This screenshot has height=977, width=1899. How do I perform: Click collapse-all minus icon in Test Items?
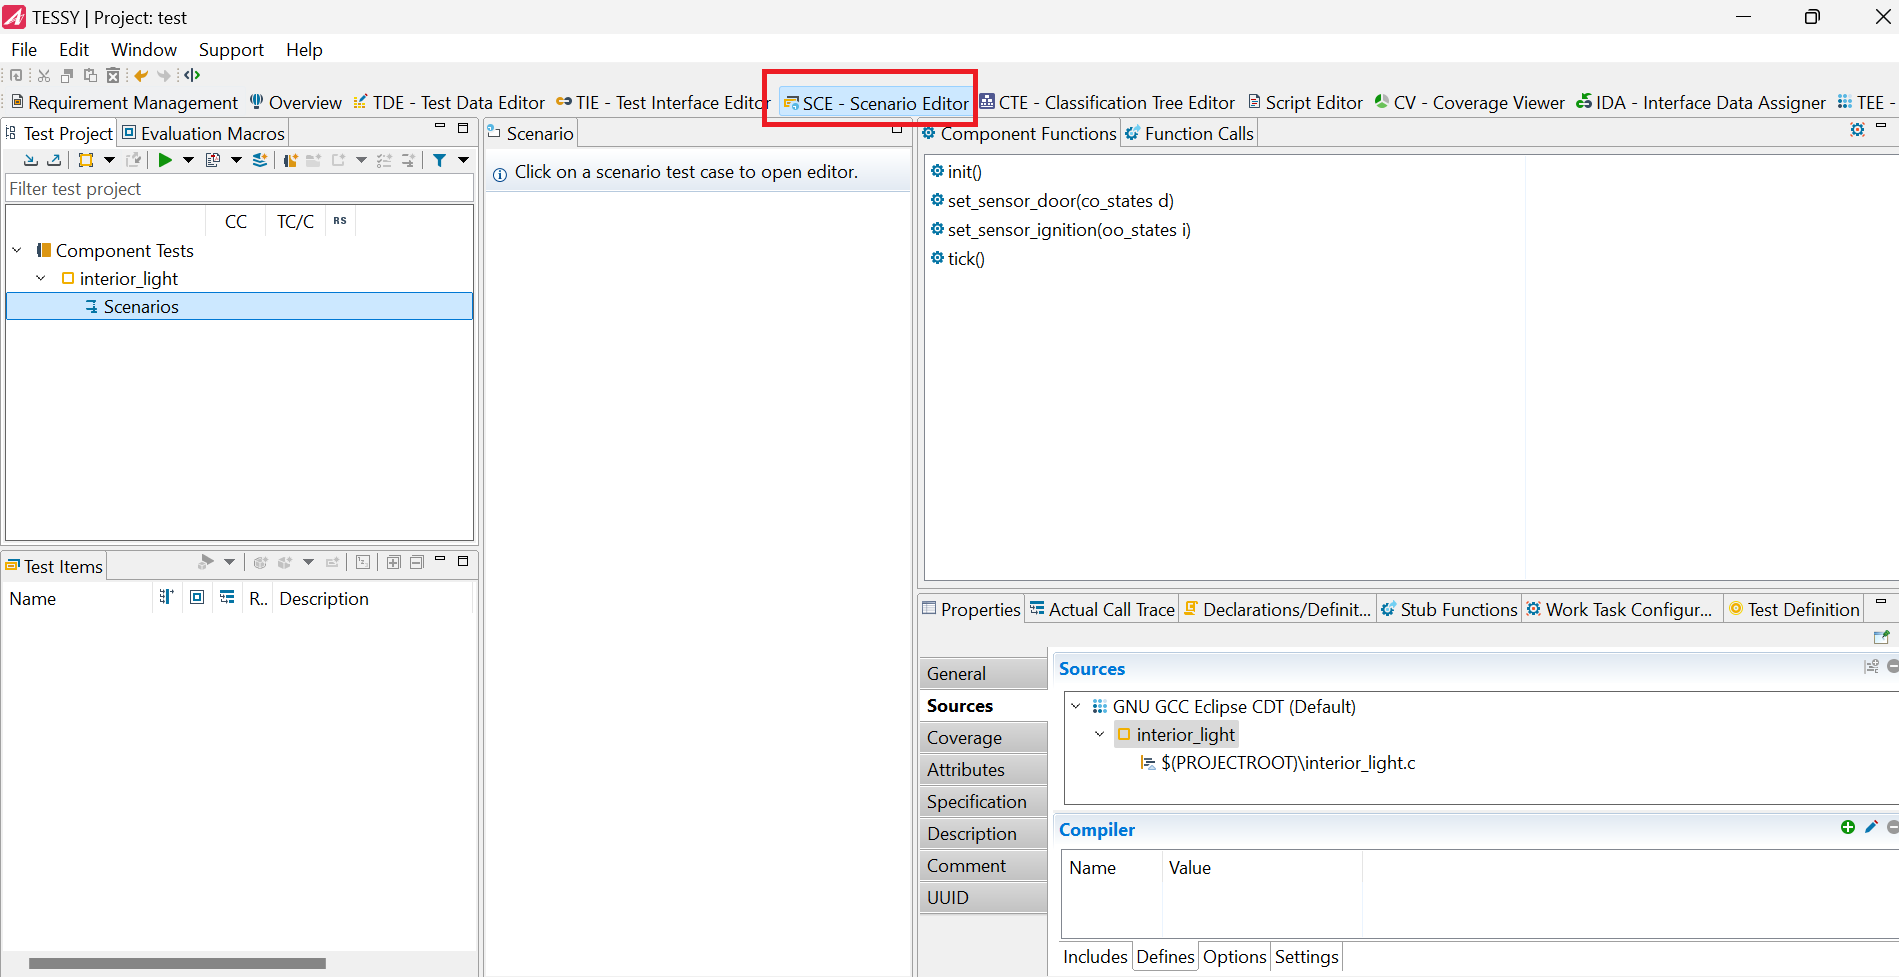pyautogui.click(x=417, y=562)
